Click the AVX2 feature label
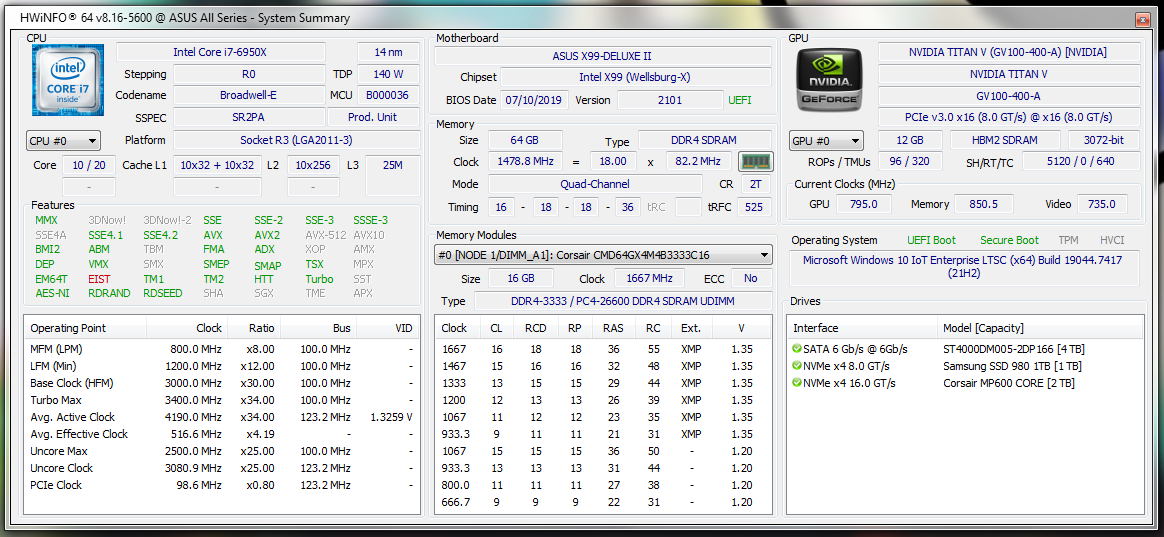 (267, 235)
